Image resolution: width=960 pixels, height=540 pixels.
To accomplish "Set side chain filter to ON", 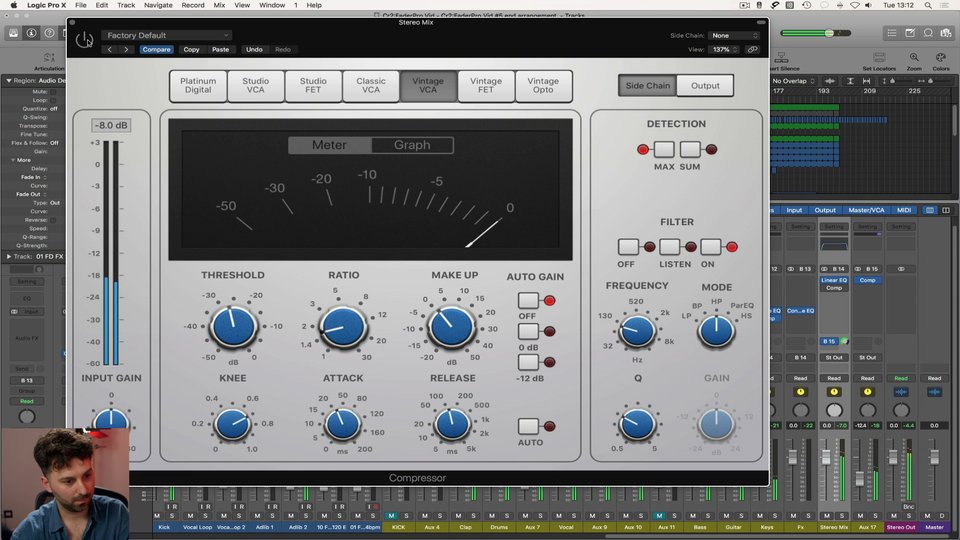I will point(710,247).
